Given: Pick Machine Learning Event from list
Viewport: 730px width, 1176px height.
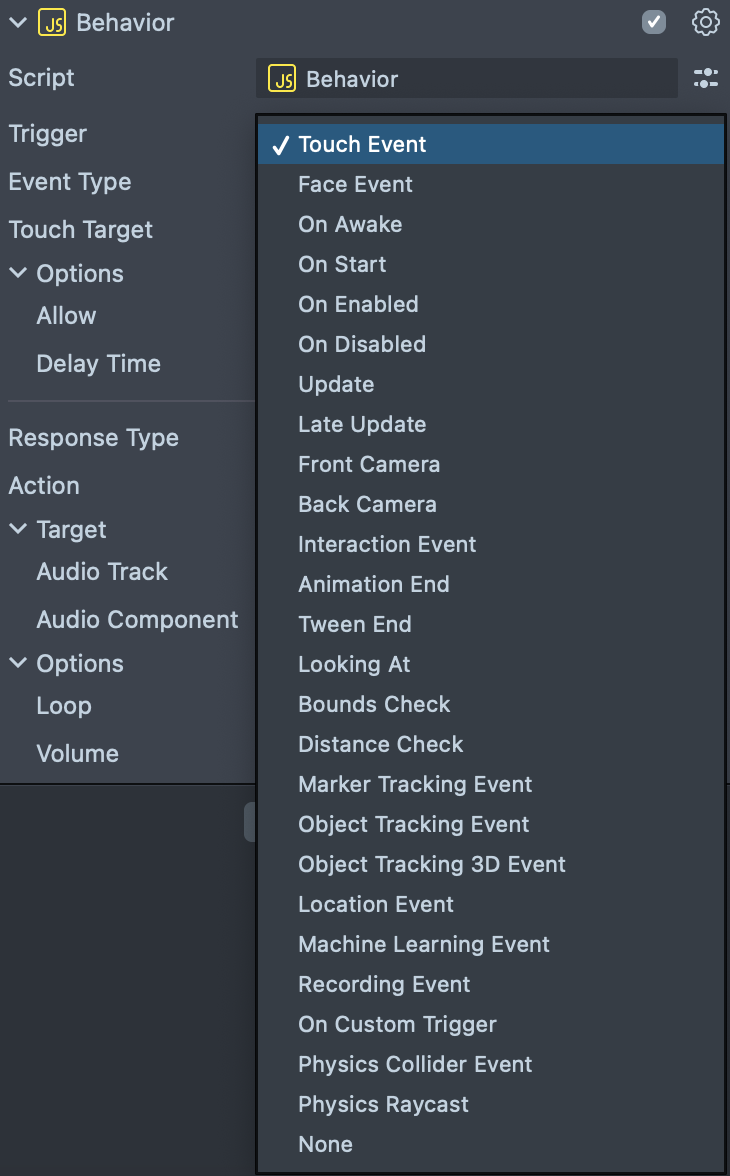Looking at the screenshot, I should [x=424, y=944].
